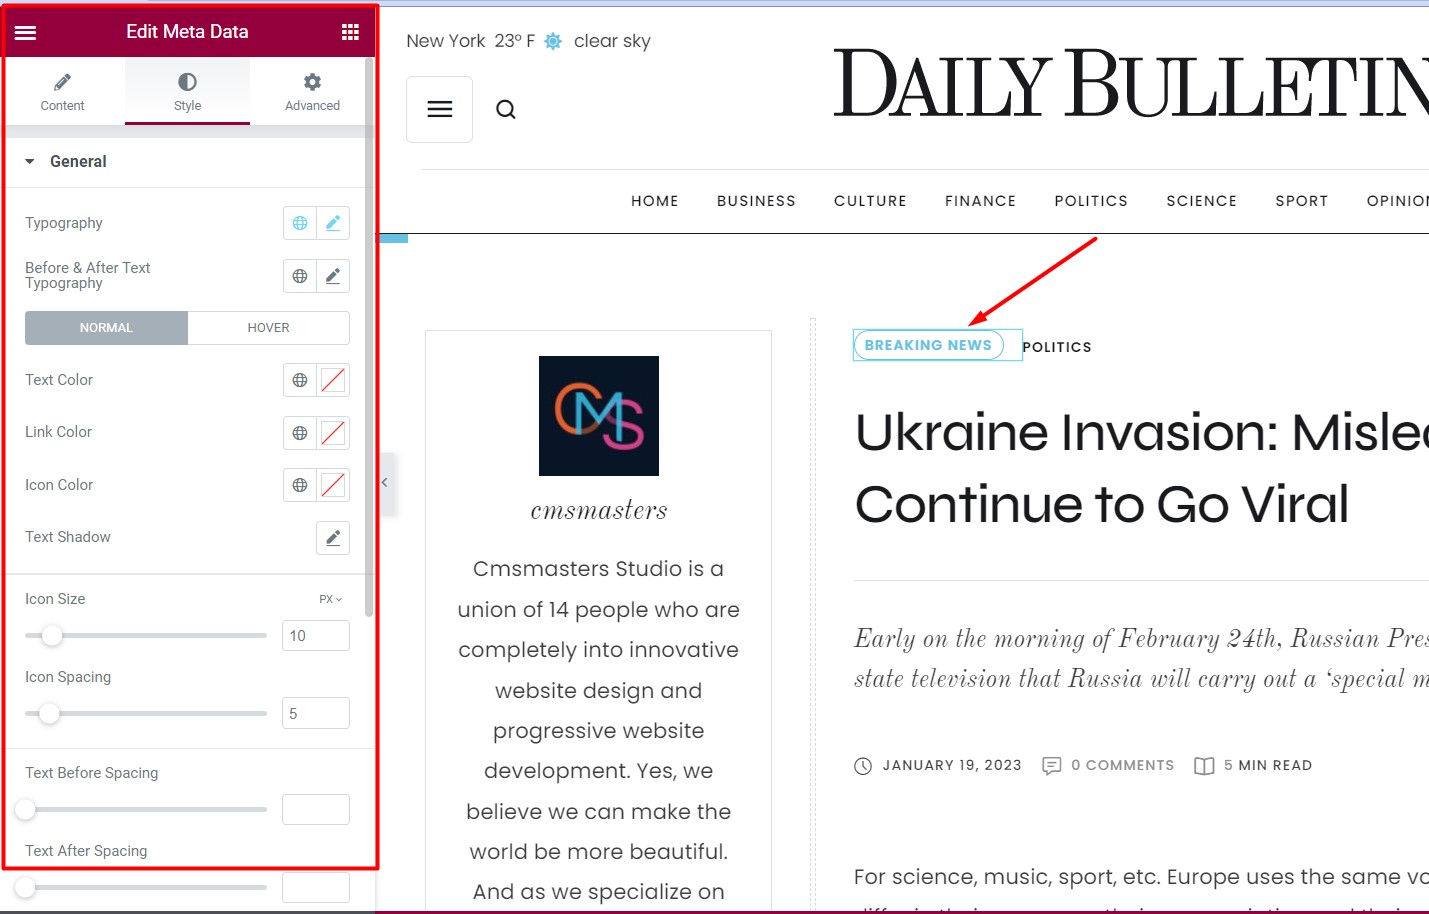Click the cmsmasters author name
This screenshot has height=914, width=1429.
pos(599,511)
